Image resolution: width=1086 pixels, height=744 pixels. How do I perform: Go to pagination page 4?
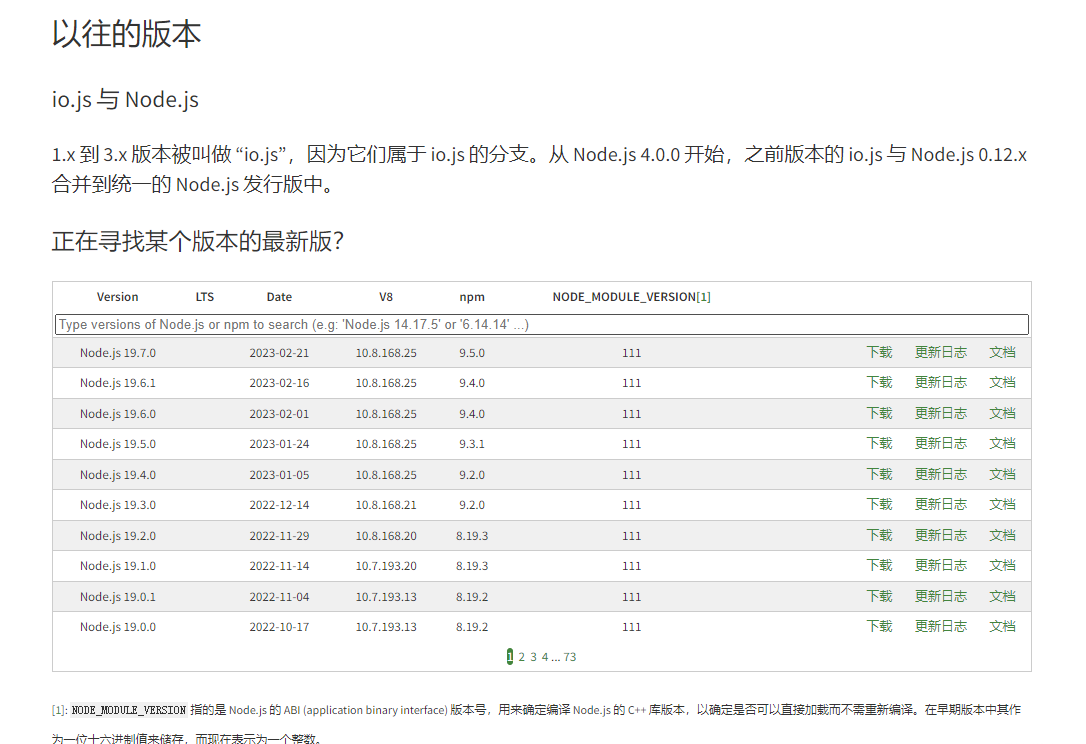coord(545,657)
